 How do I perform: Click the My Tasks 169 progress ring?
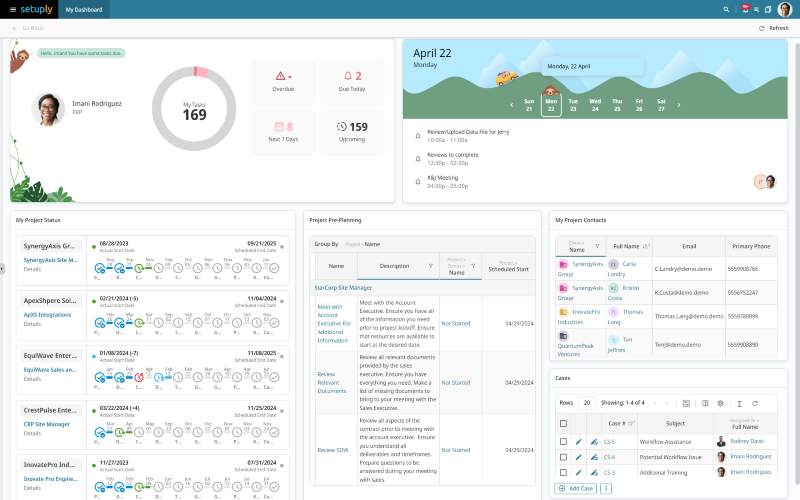194,108
